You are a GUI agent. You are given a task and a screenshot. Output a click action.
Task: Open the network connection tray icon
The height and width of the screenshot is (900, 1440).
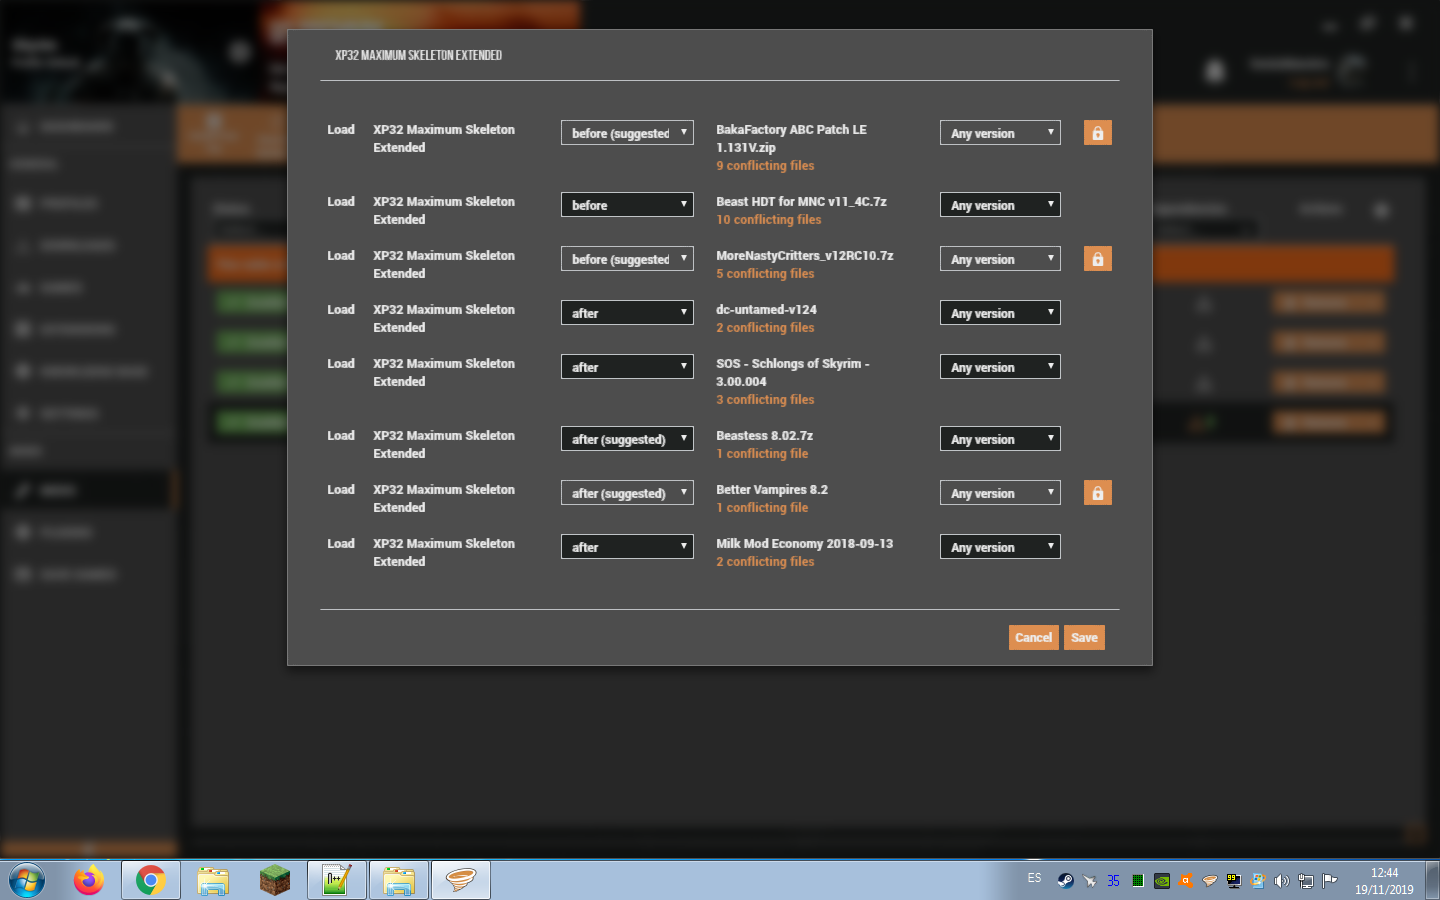[1306, 881]
